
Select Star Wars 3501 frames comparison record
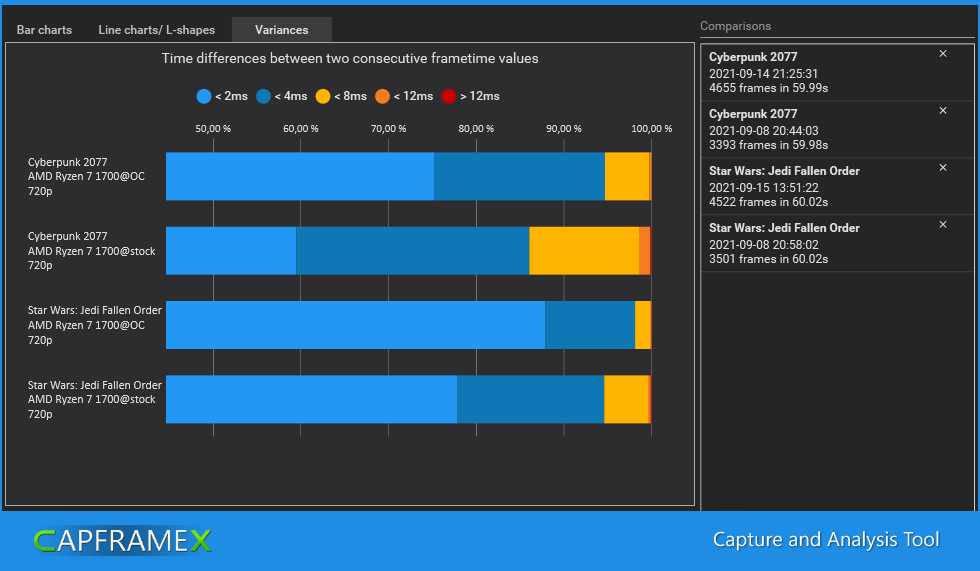click(x=838, y=243)
